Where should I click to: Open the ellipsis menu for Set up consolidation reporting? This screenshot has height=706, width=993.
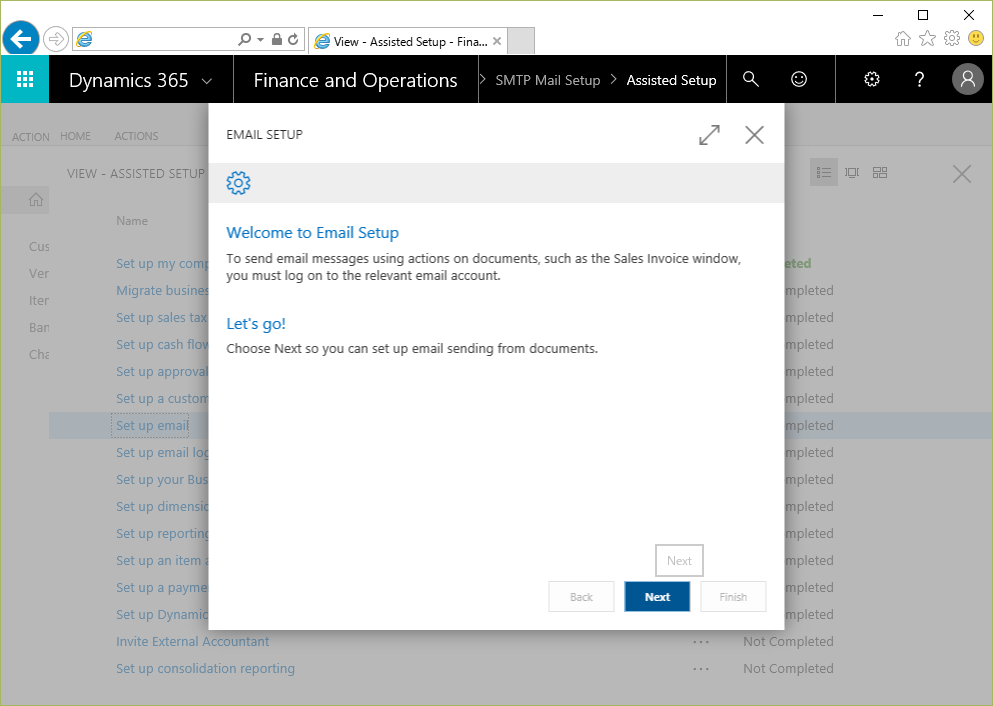pyautogui.click(x=700, y=669)
